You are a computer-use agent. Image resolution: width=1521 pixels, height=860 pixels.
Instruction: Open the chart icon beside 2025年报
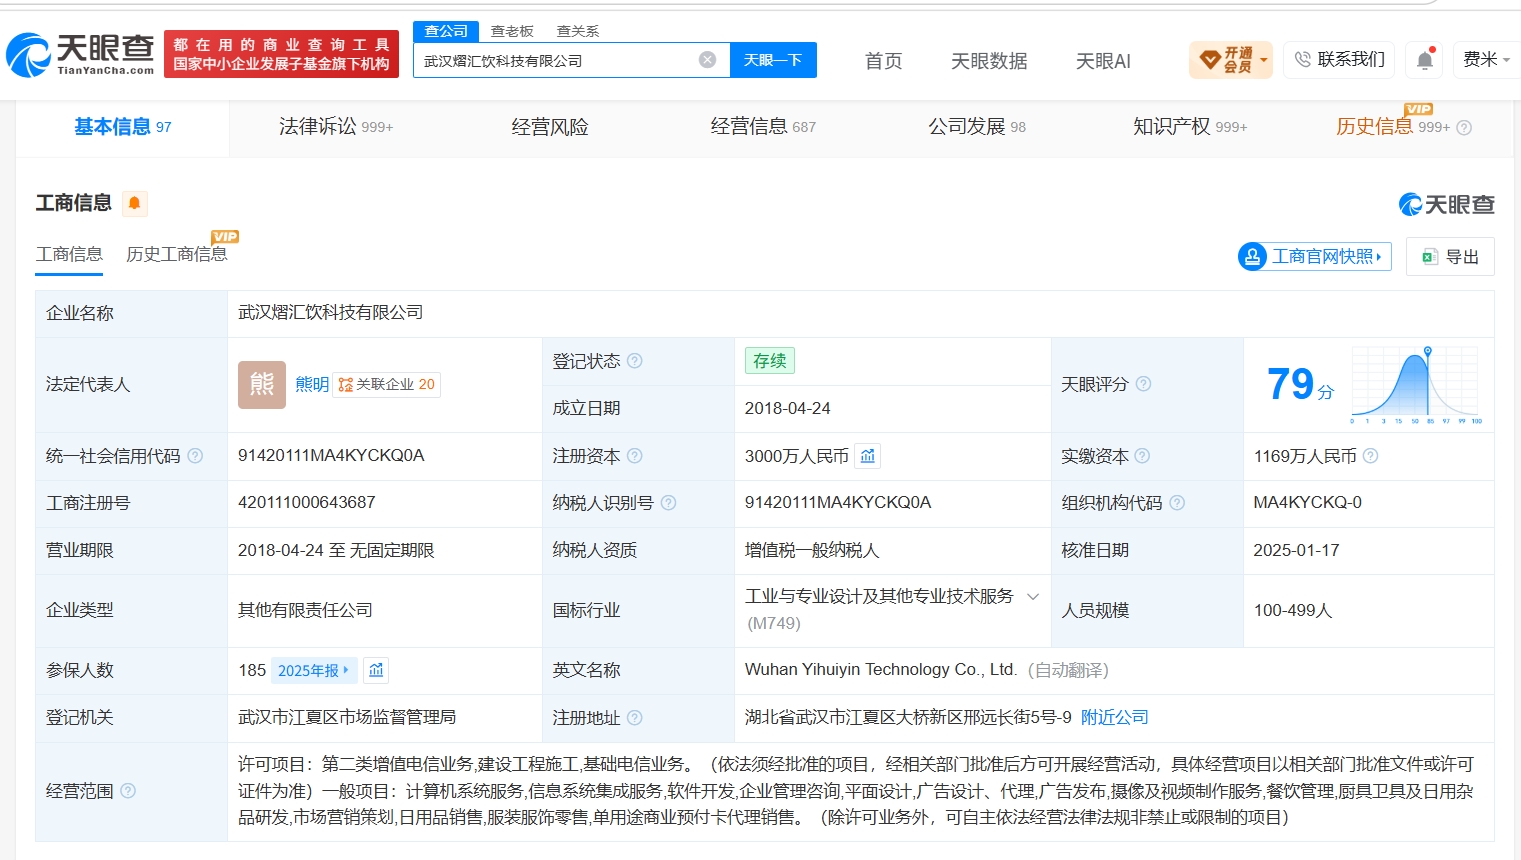[376, 670]
